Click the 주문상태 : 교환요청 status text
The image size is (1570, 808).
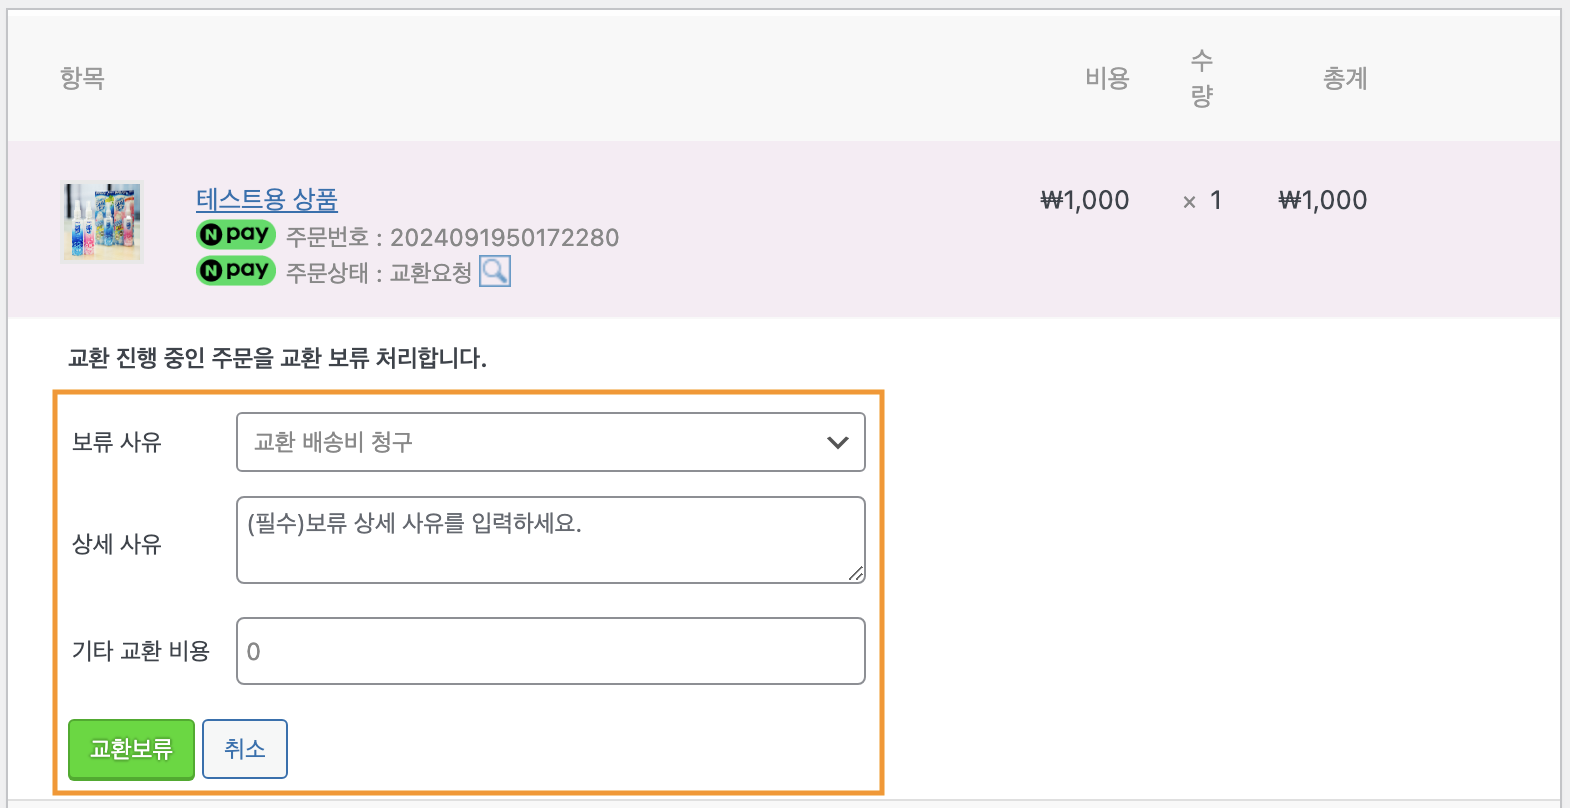(x=379, y=273)
